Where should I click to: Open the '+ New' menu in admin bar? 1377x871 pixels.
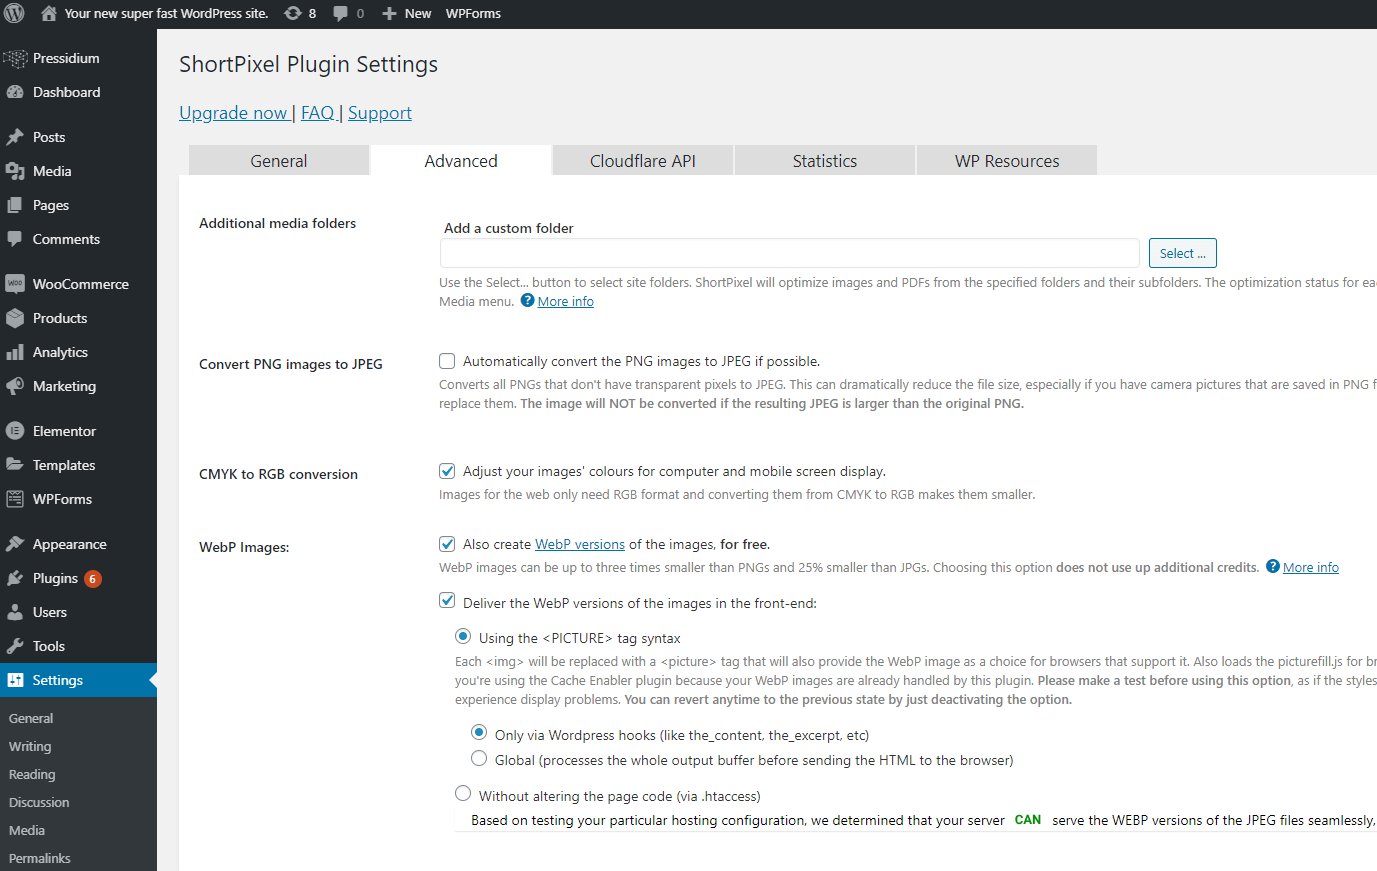407,13
